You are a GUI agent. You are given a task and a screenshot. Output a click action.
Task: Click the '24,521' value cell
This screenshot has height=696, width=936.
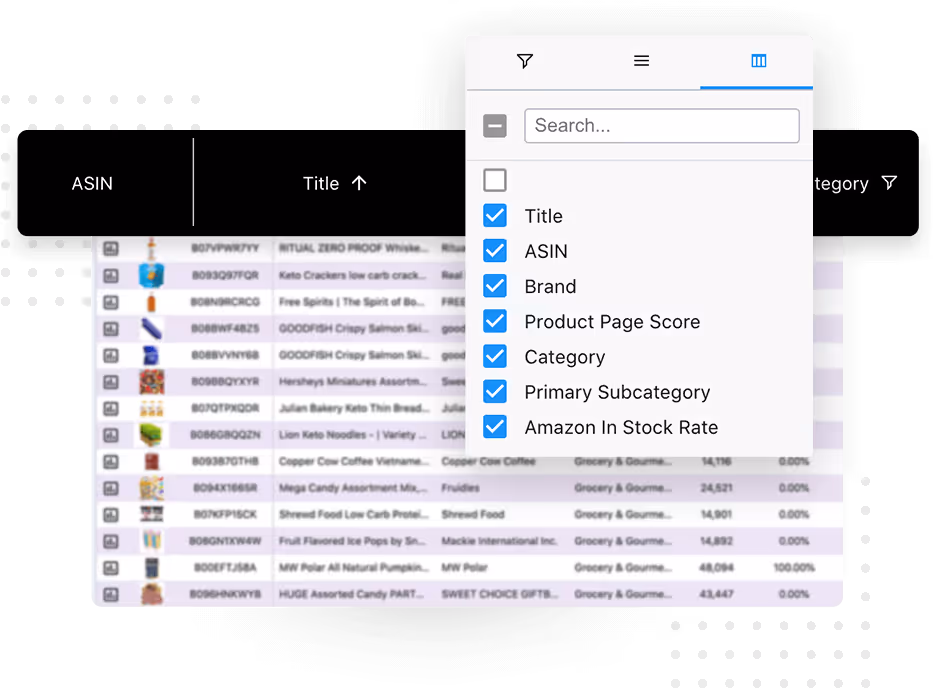point(716,488)
